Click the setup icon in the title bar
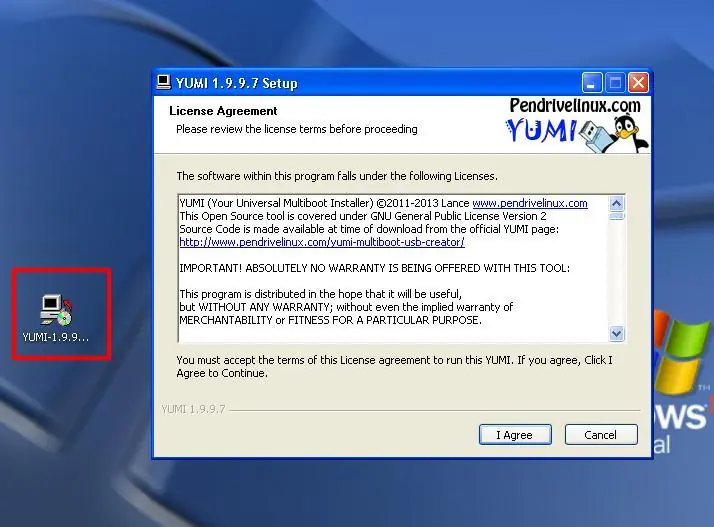The height and width of the screenshot is (527, 714). click(163, 82)
